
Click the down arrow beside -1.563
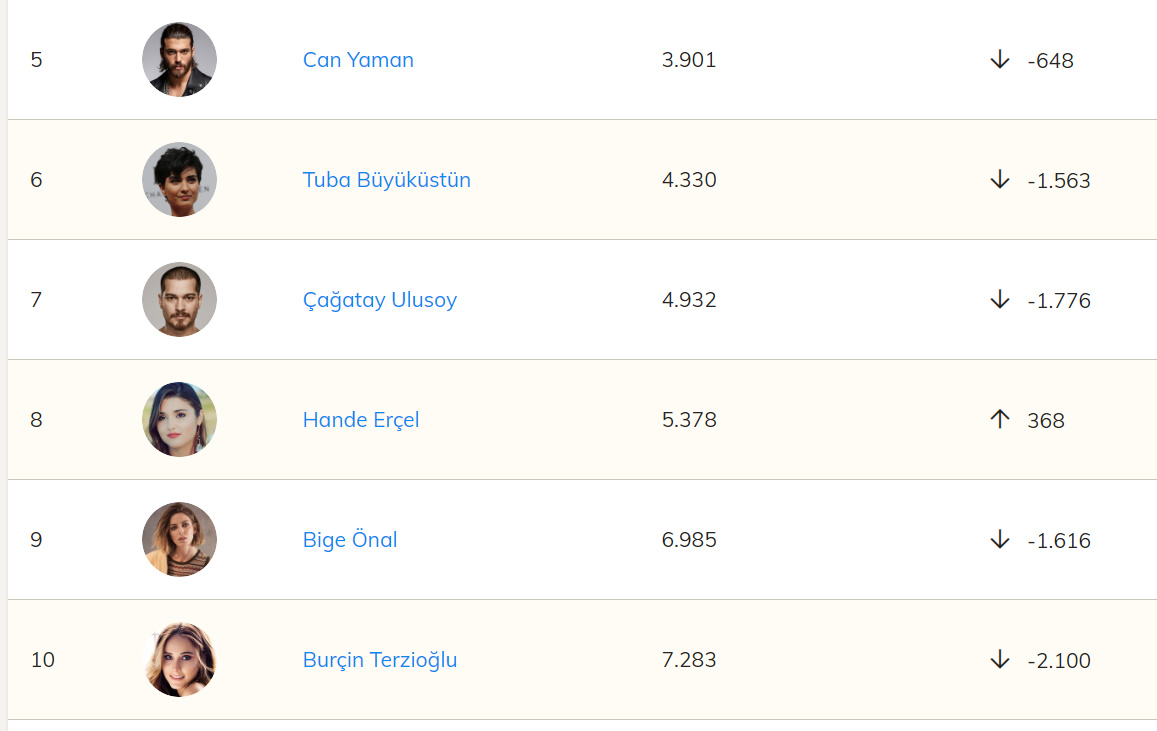point(999,180)
